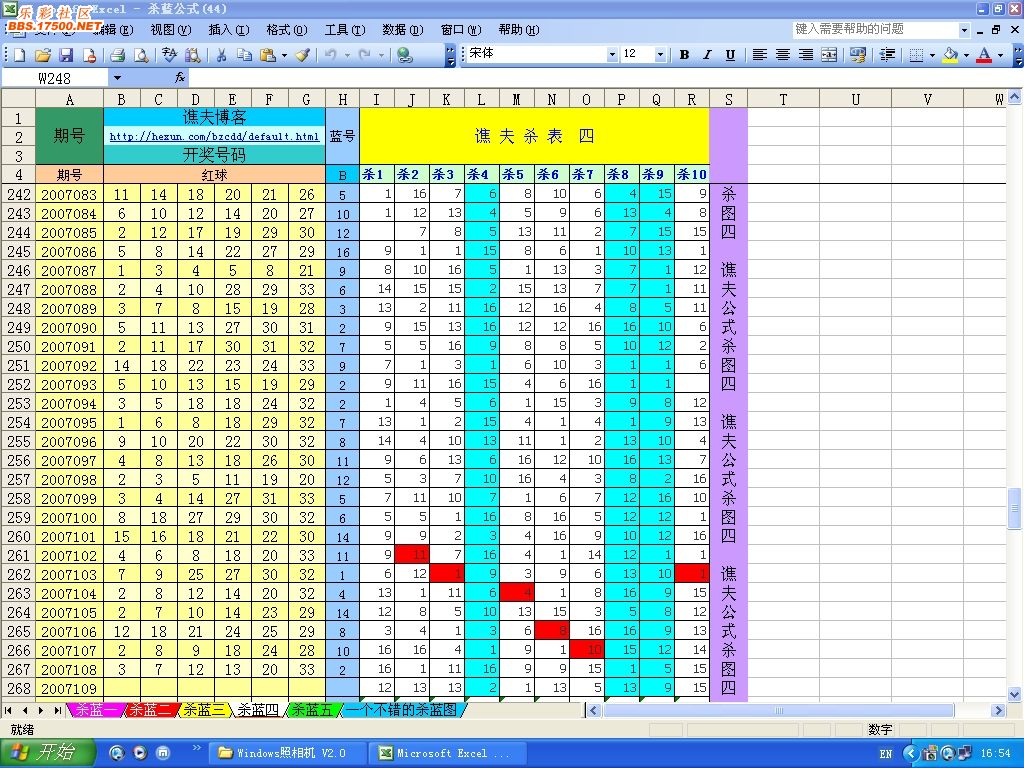Print the sheet using the printer icon
Image resolution: width=1024 pixels, height=768 pixels.
pos(118,56)
